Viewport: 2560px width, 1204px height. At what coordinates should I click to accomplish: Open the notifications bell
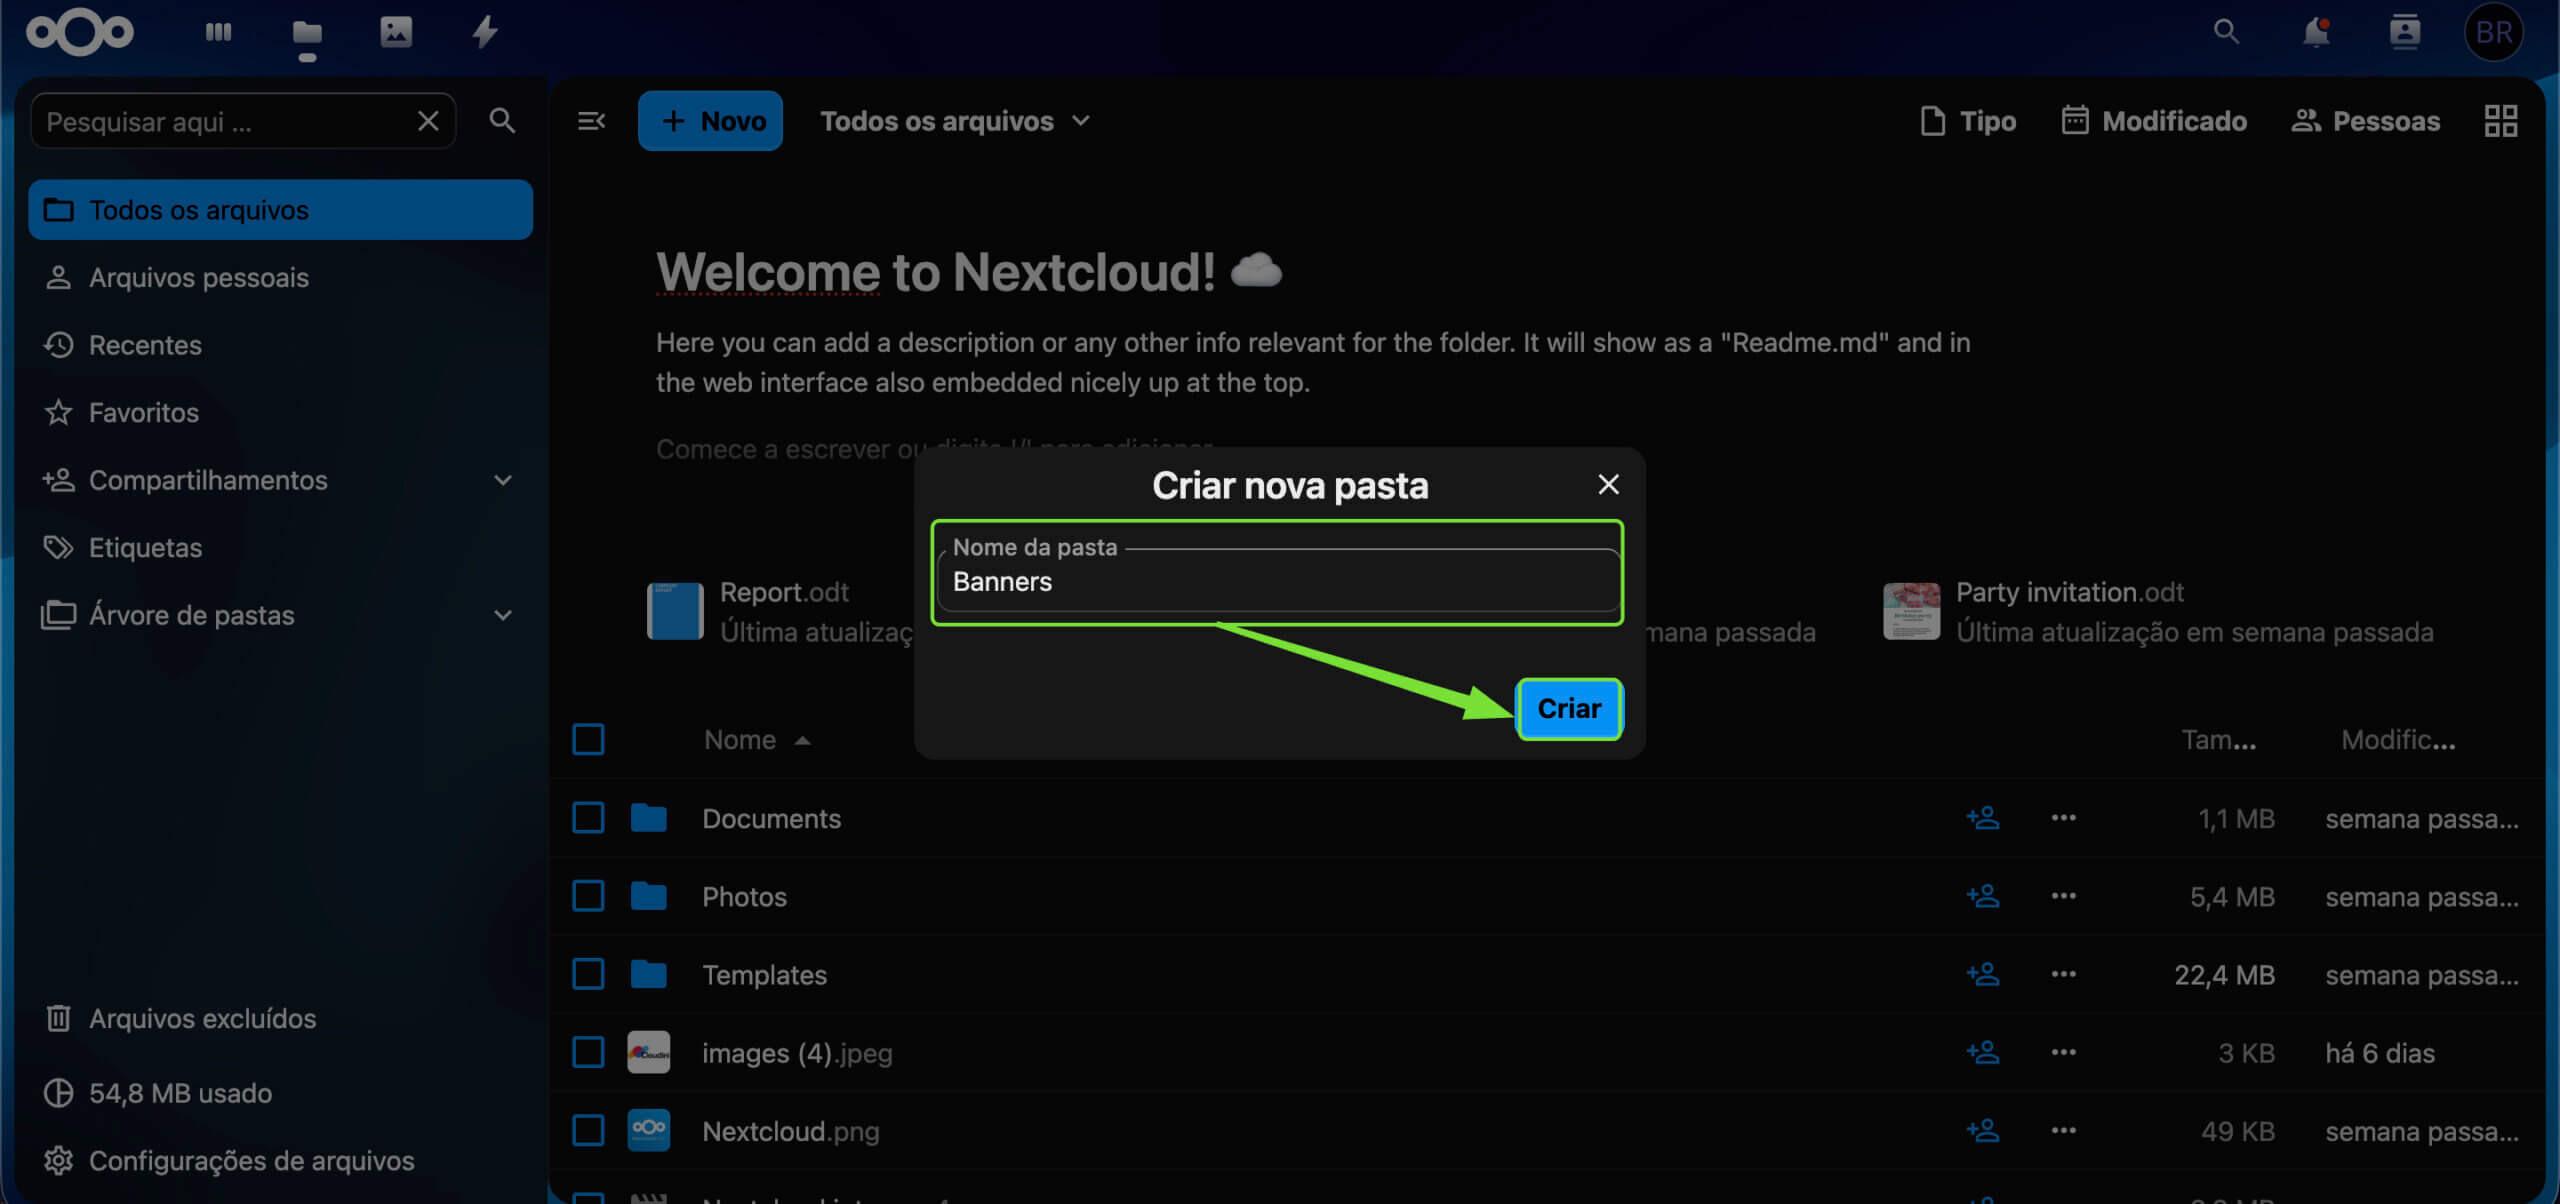2316,32
